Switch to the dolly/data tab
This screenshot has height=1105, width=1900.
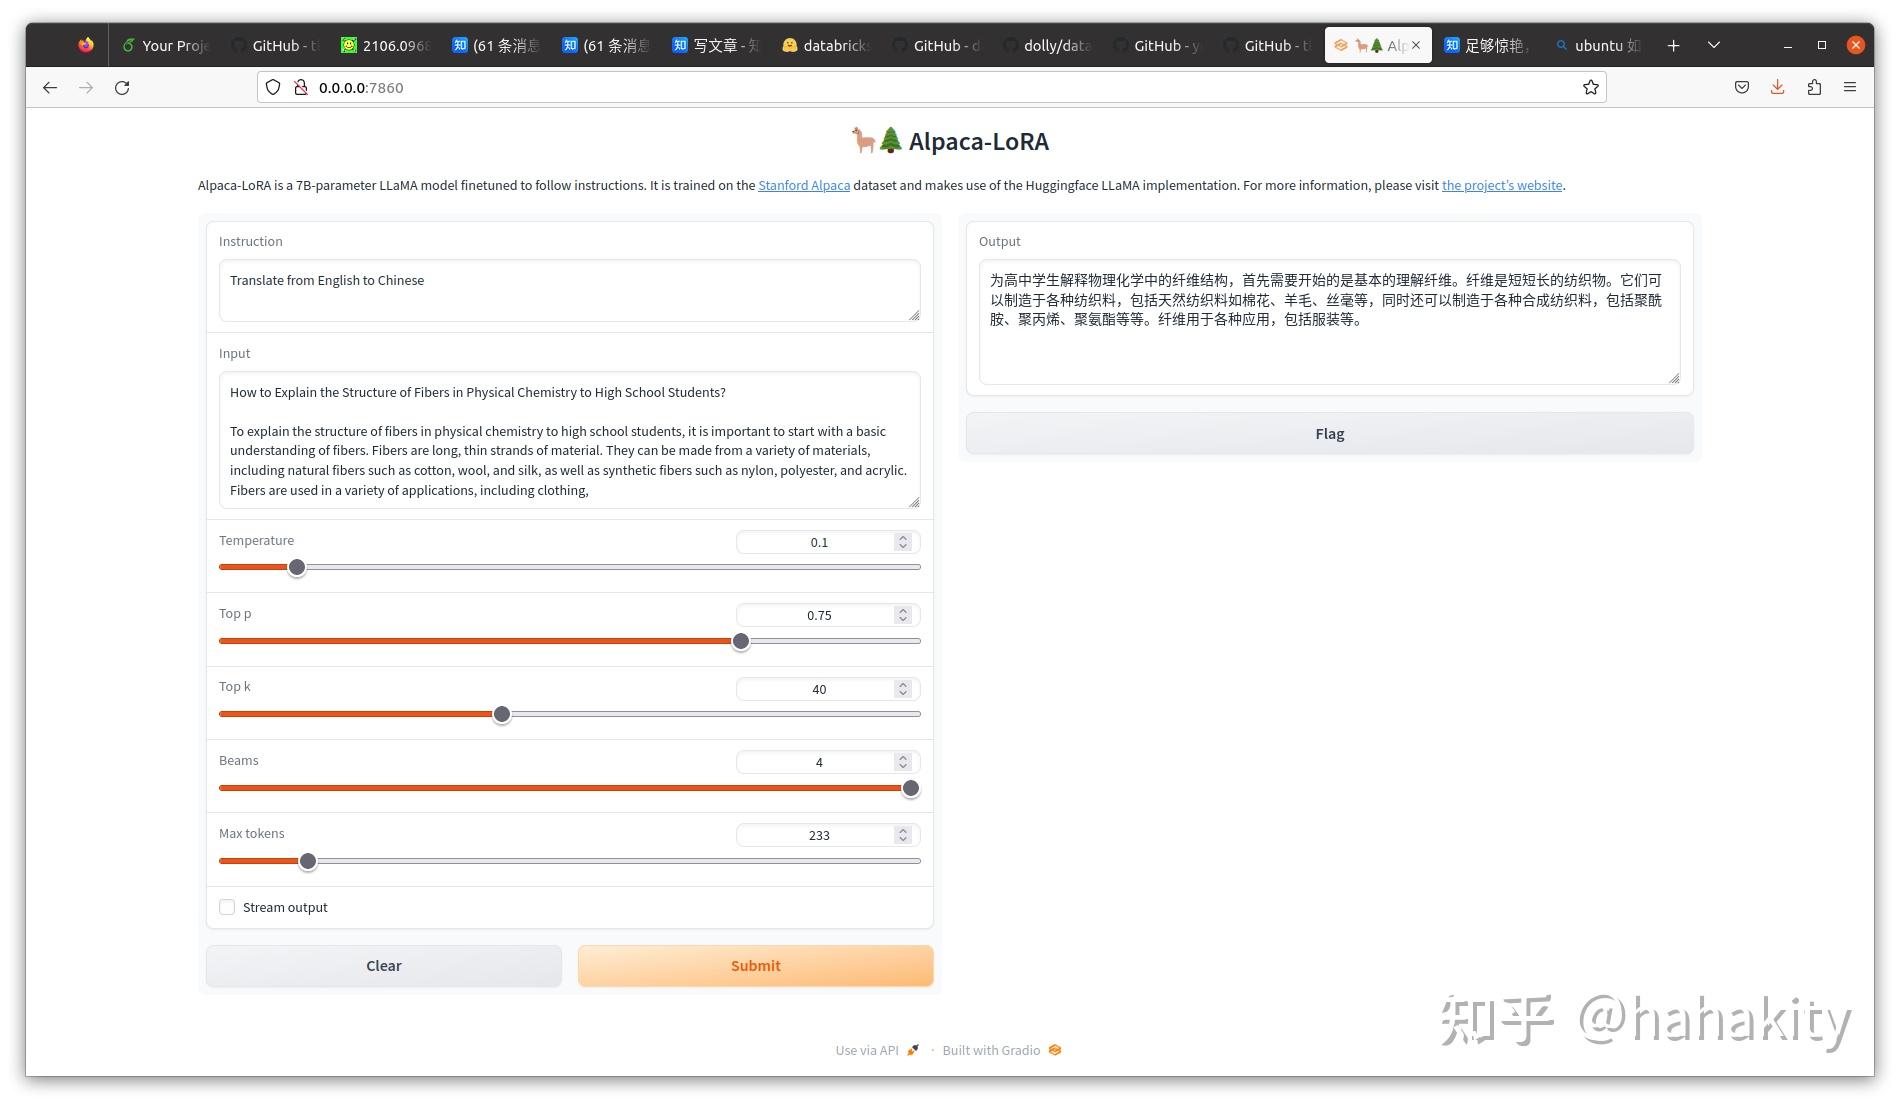click(x=1046, y=45)
